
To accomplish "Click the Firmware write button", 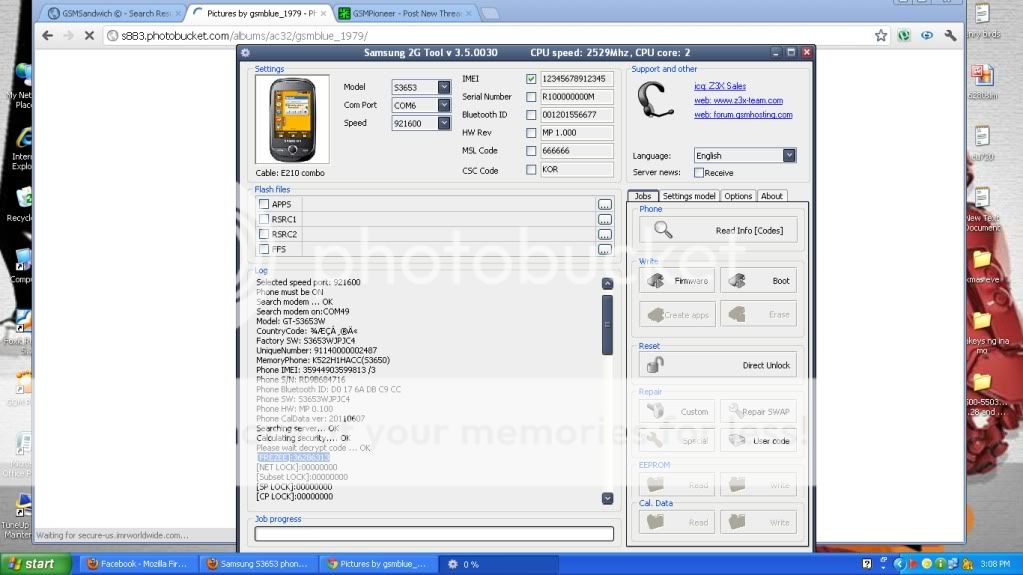I will tap(677, 281).
